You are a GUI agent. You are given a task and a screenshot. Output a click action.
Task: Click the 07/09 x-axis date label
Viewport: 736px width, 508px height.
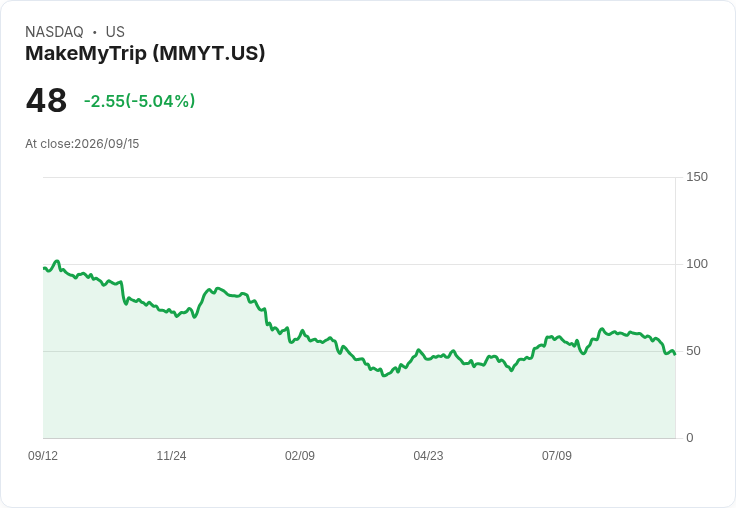[557, 455]
